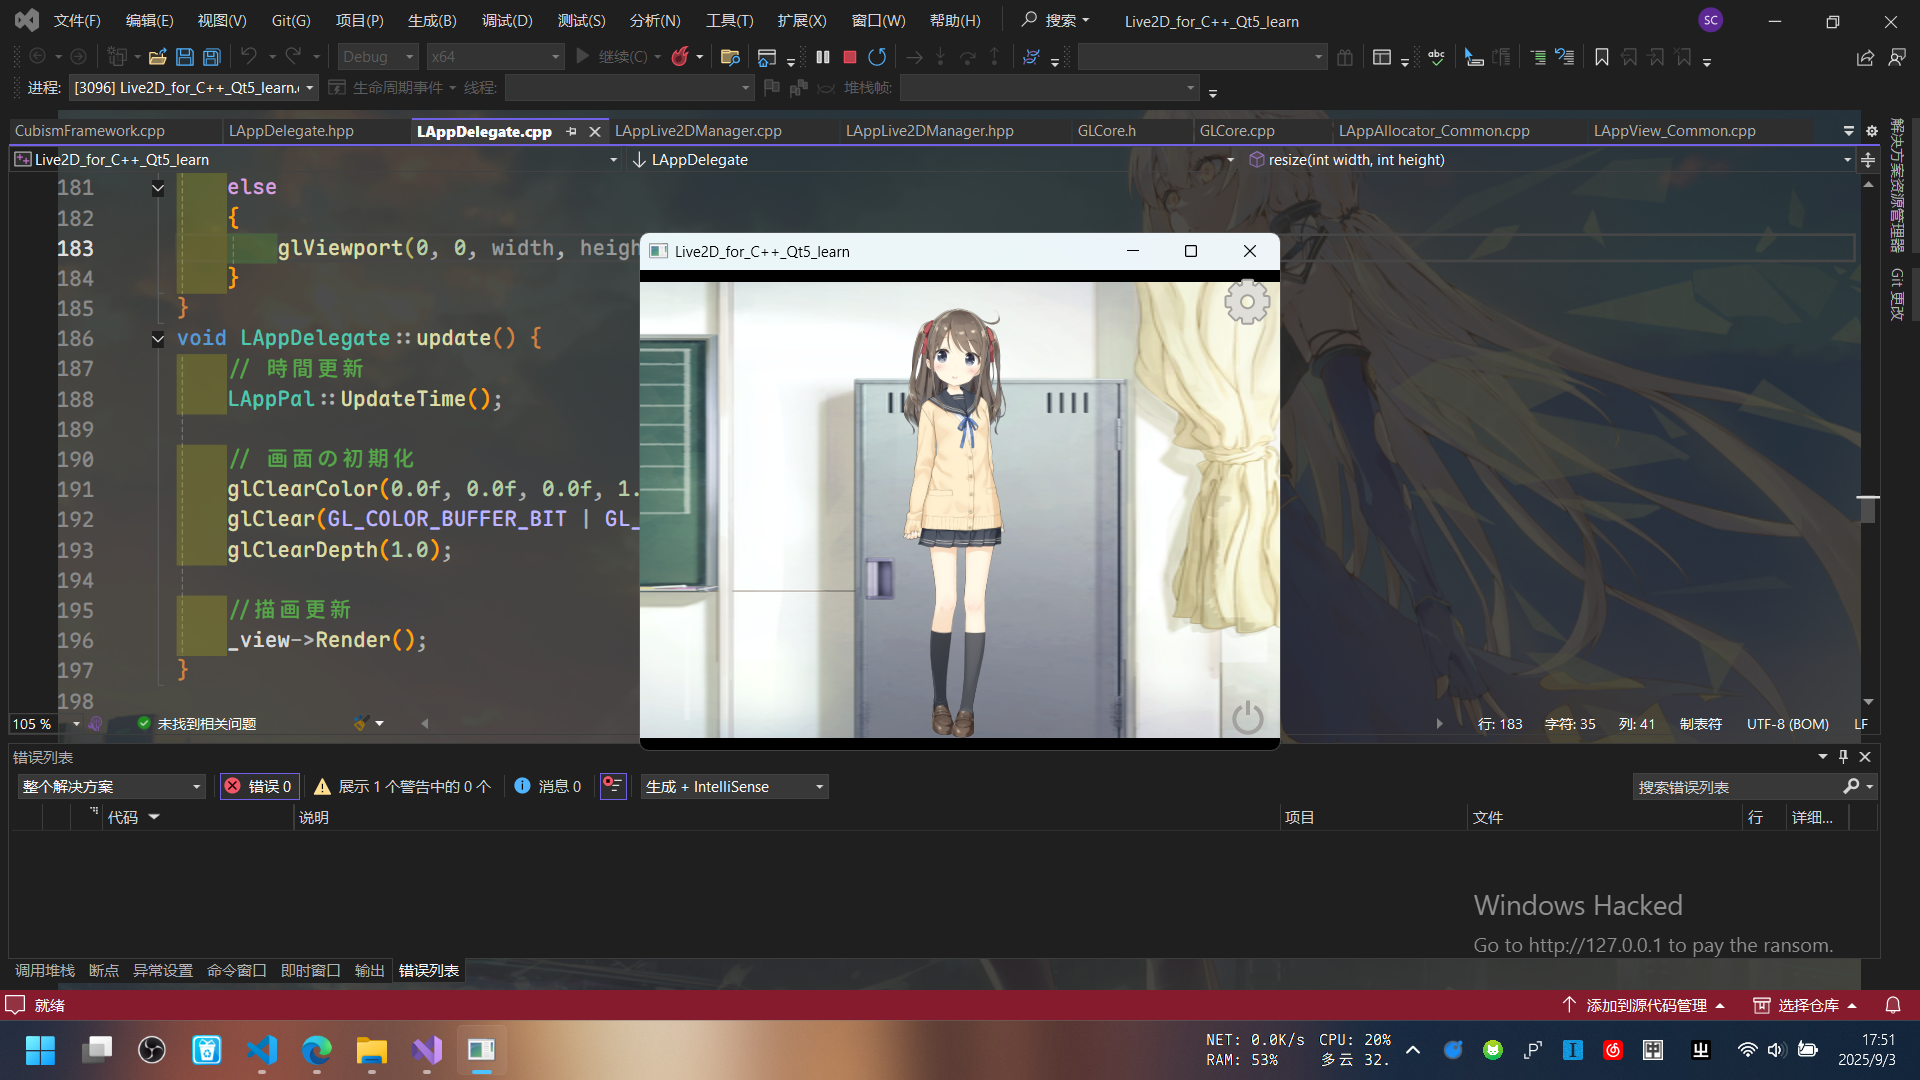
Task: Toggle the Messages 0 filter
Action: (x=548, y=786)
